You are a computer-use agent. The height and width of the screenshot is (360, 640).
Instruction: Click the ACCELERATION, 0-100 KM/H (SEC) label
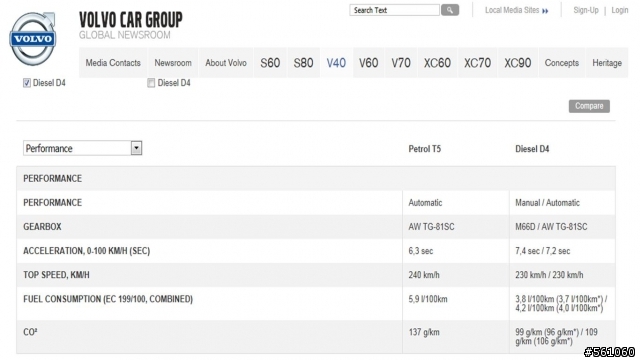[87, 251]
